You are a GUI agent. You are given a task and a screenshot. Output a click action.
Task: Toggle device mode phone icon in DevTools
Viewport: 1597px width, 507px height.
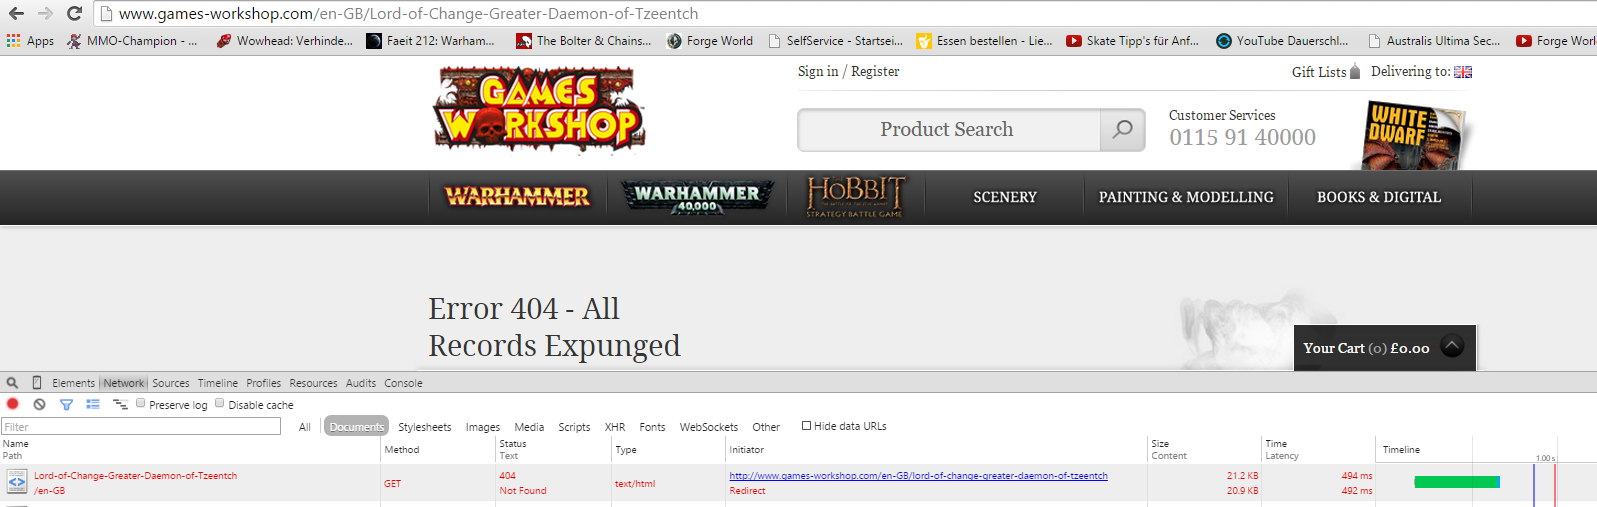coord(37,383)
